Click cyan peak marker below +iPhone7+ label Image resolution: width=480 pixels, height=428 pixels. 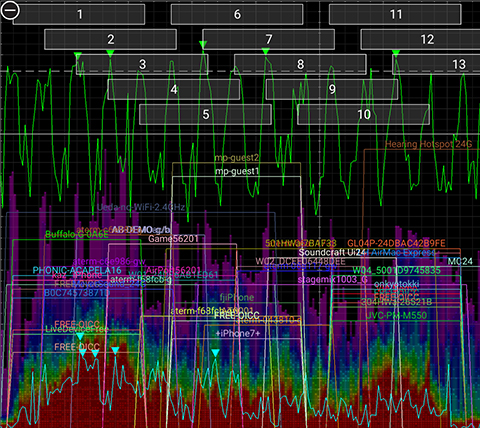coord(215,353)
